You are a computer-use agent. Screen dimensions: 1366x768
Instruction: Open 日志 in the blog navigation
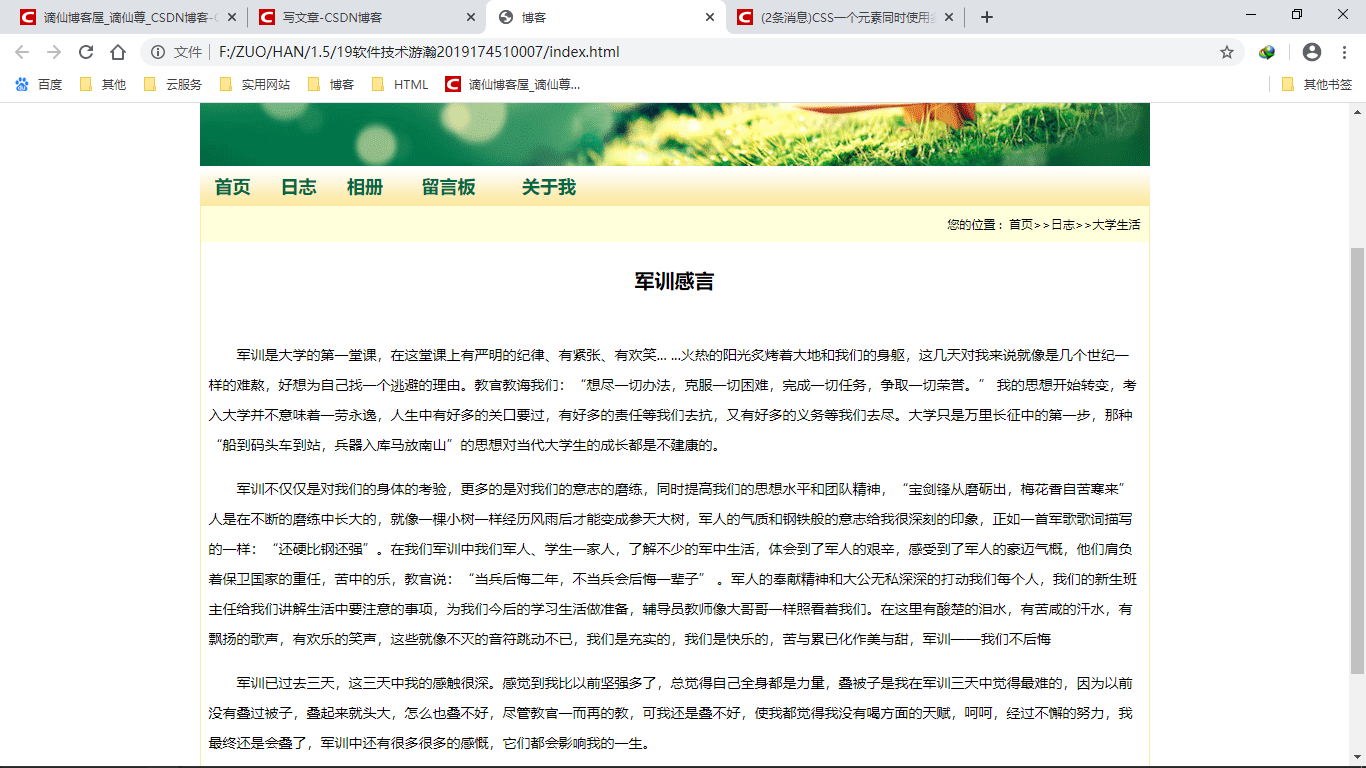click(x=298, y=187)
